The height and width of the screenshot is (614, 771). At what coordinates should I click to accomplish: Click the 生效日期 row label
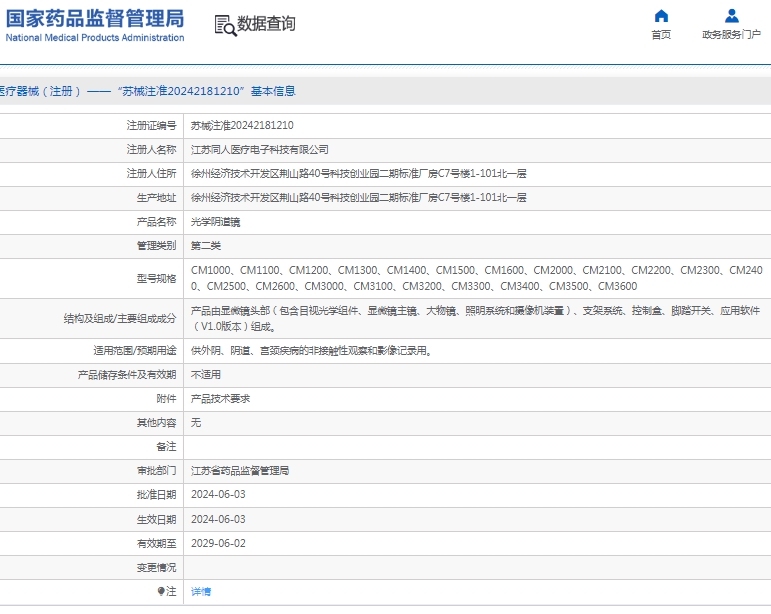click(x=156, y=520)
